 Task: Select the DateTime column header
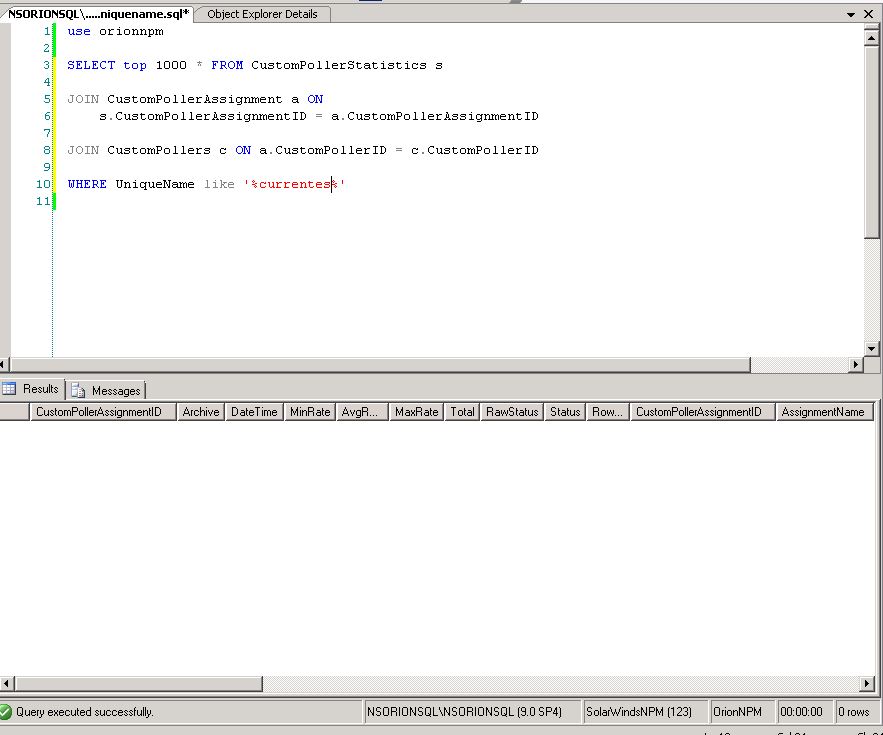pyautogui.click(x=254, y=412)
